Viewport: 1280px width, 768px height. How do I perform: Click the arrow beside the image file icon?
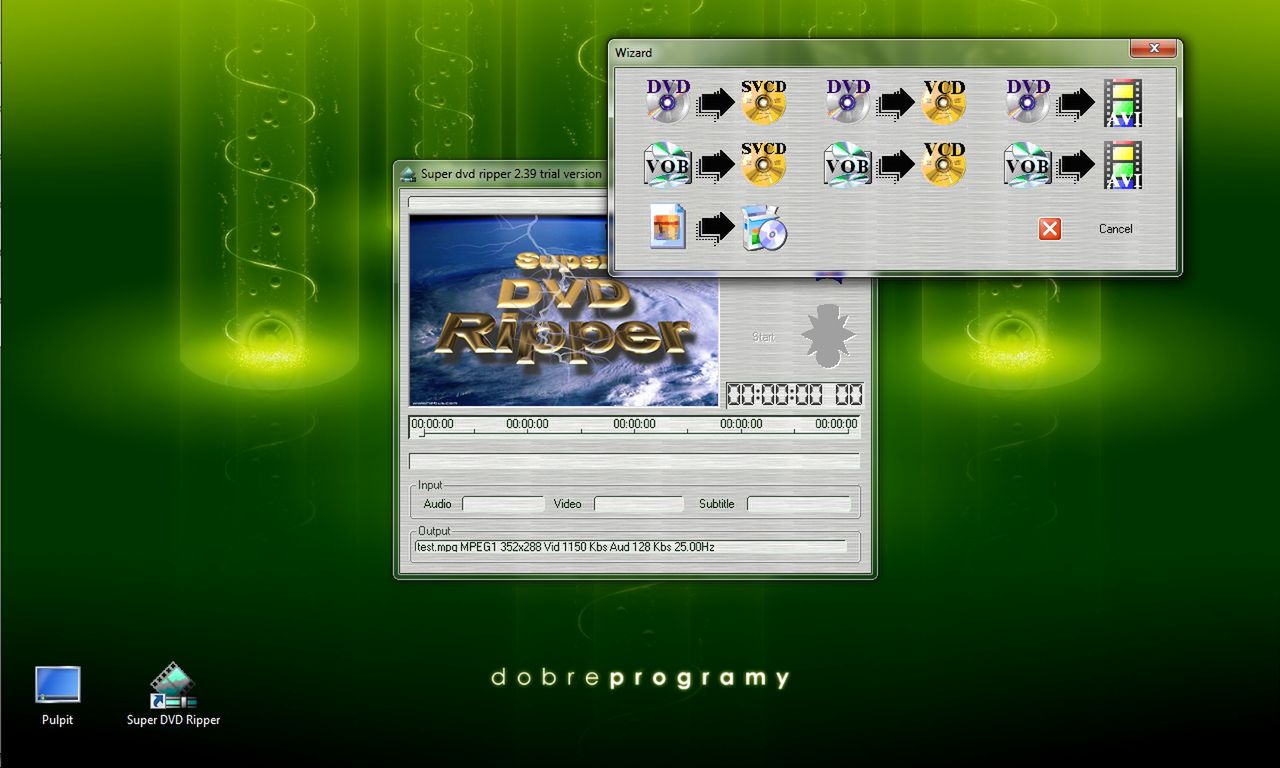(716, 228)
